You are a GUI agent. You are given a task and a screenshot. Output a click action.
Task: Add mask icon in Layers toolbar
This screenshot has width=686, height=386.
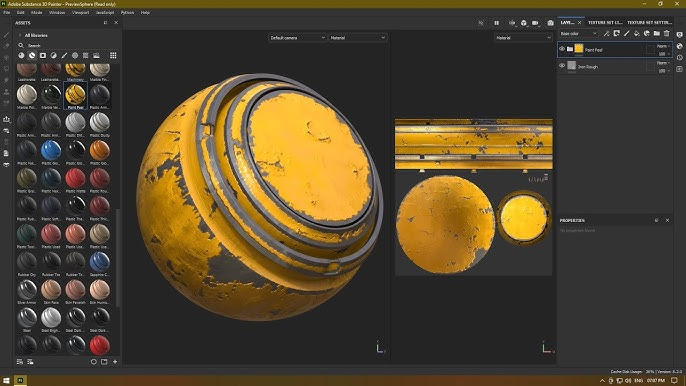[x=616, y=33]
